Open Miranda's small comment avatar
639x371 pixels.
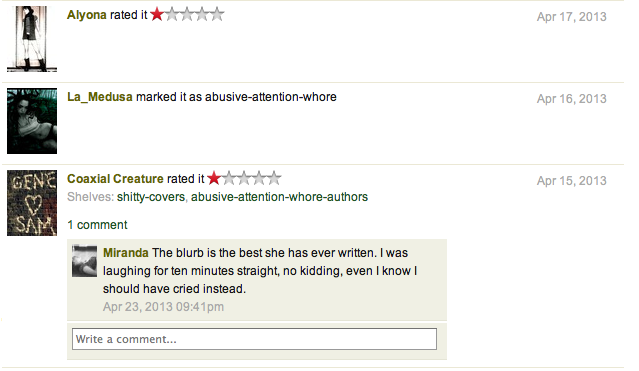coord(84,261)
